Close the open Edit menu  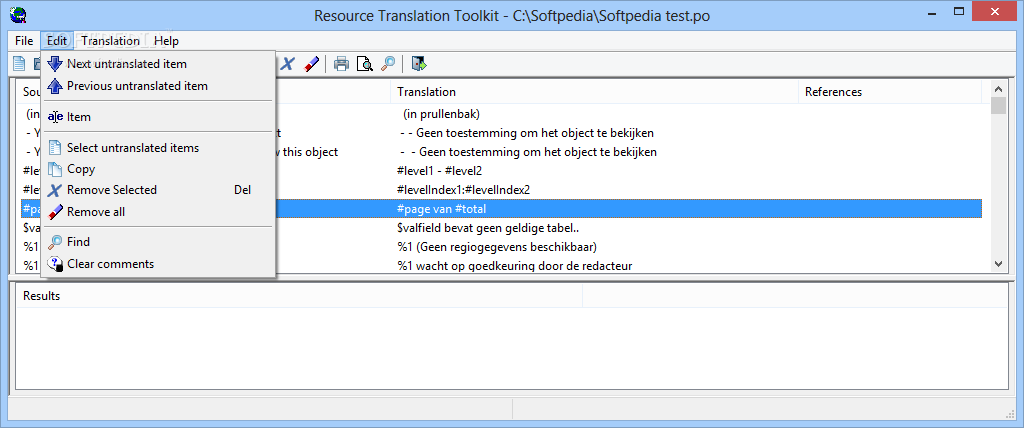57,41
